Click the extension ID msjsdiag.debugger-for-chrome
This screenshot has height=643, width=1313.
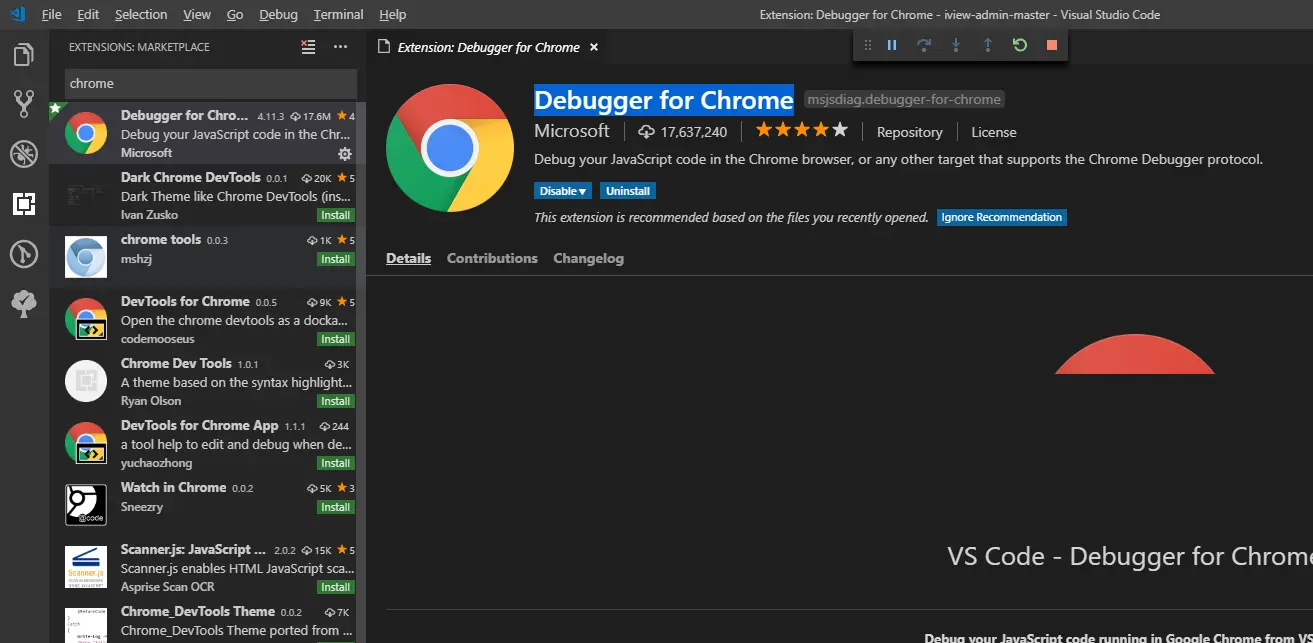point(904,99)
